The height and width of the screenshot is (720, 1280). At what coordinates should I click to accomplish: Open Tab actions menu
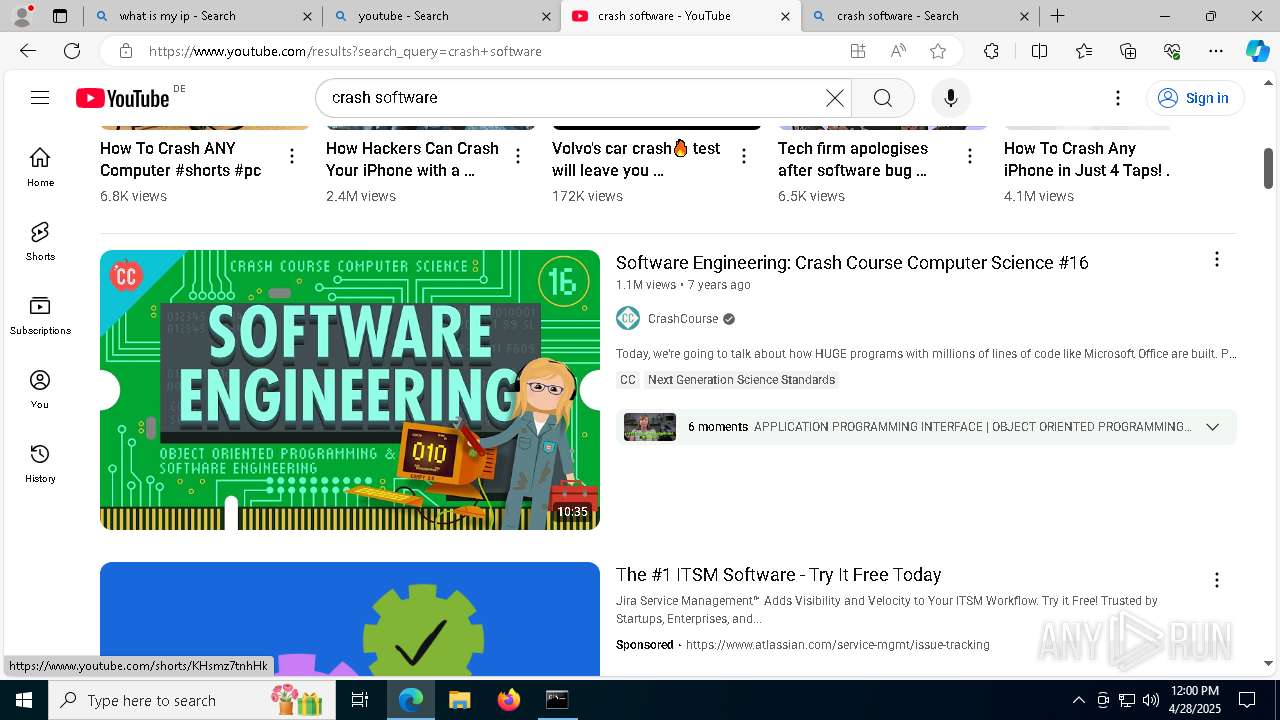[60, 16]
